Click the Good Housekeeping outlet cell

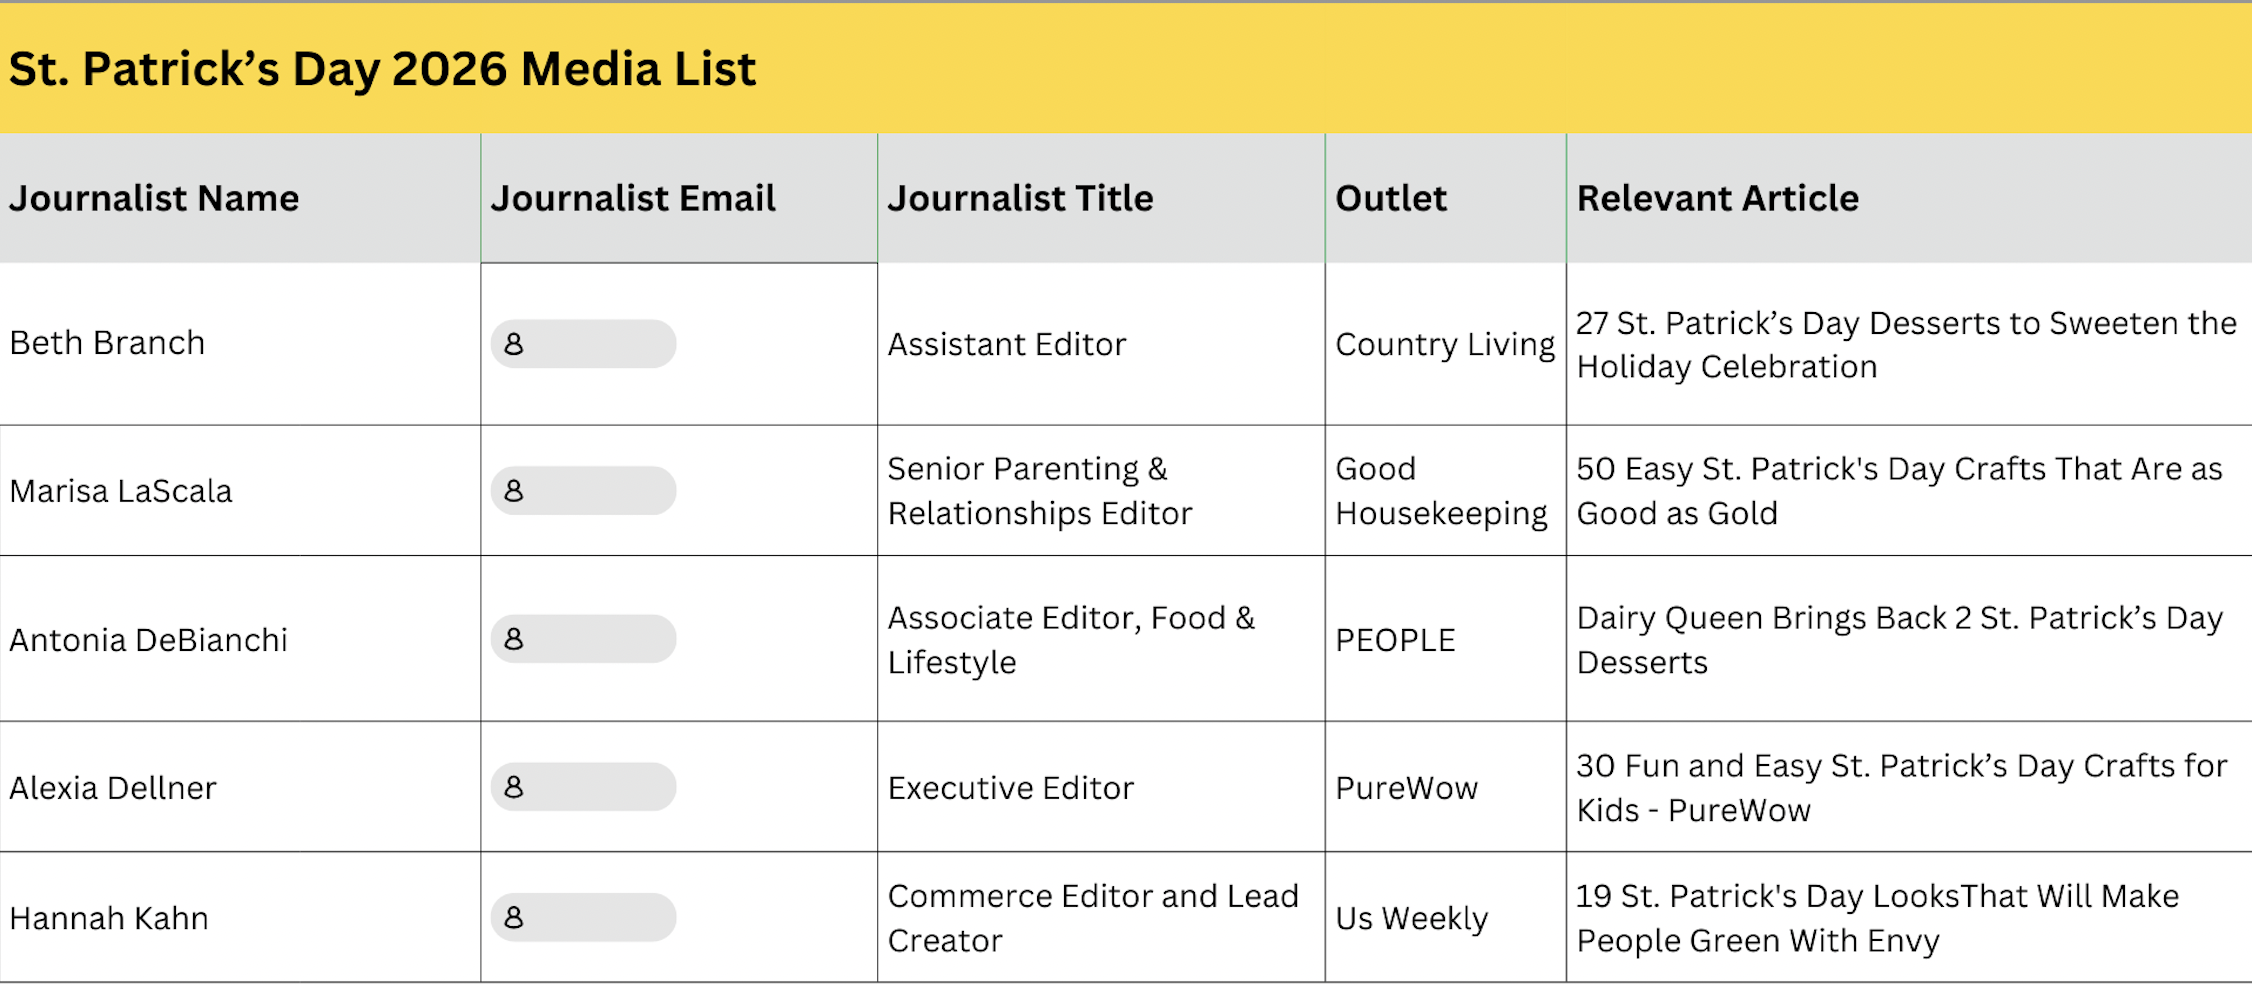point(1440,491)
